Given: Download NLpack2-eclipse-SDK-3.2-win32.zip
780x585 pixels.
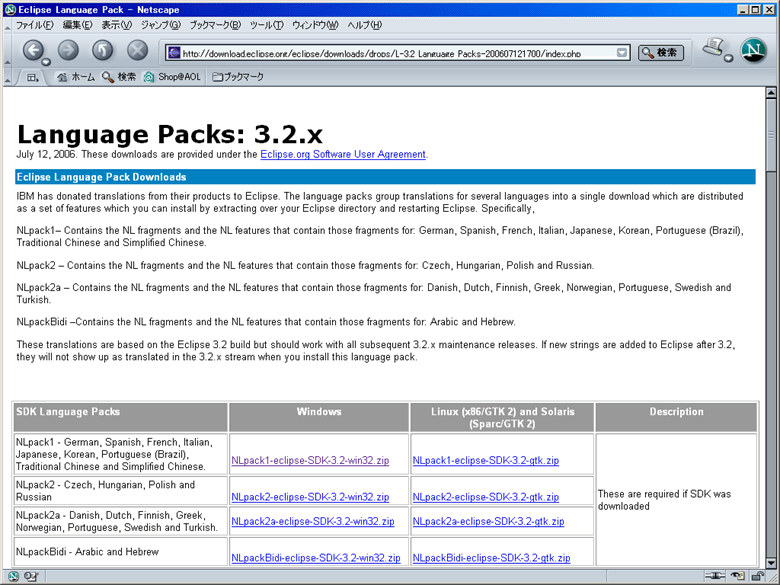Looking at the screenshot, I should coord(310,497).
